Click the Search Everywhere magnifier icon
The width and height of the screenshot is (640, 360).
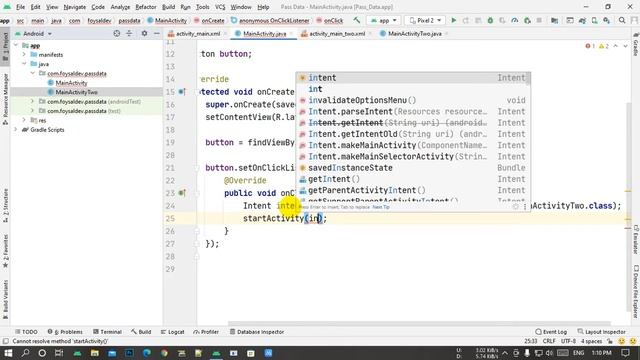622,20
